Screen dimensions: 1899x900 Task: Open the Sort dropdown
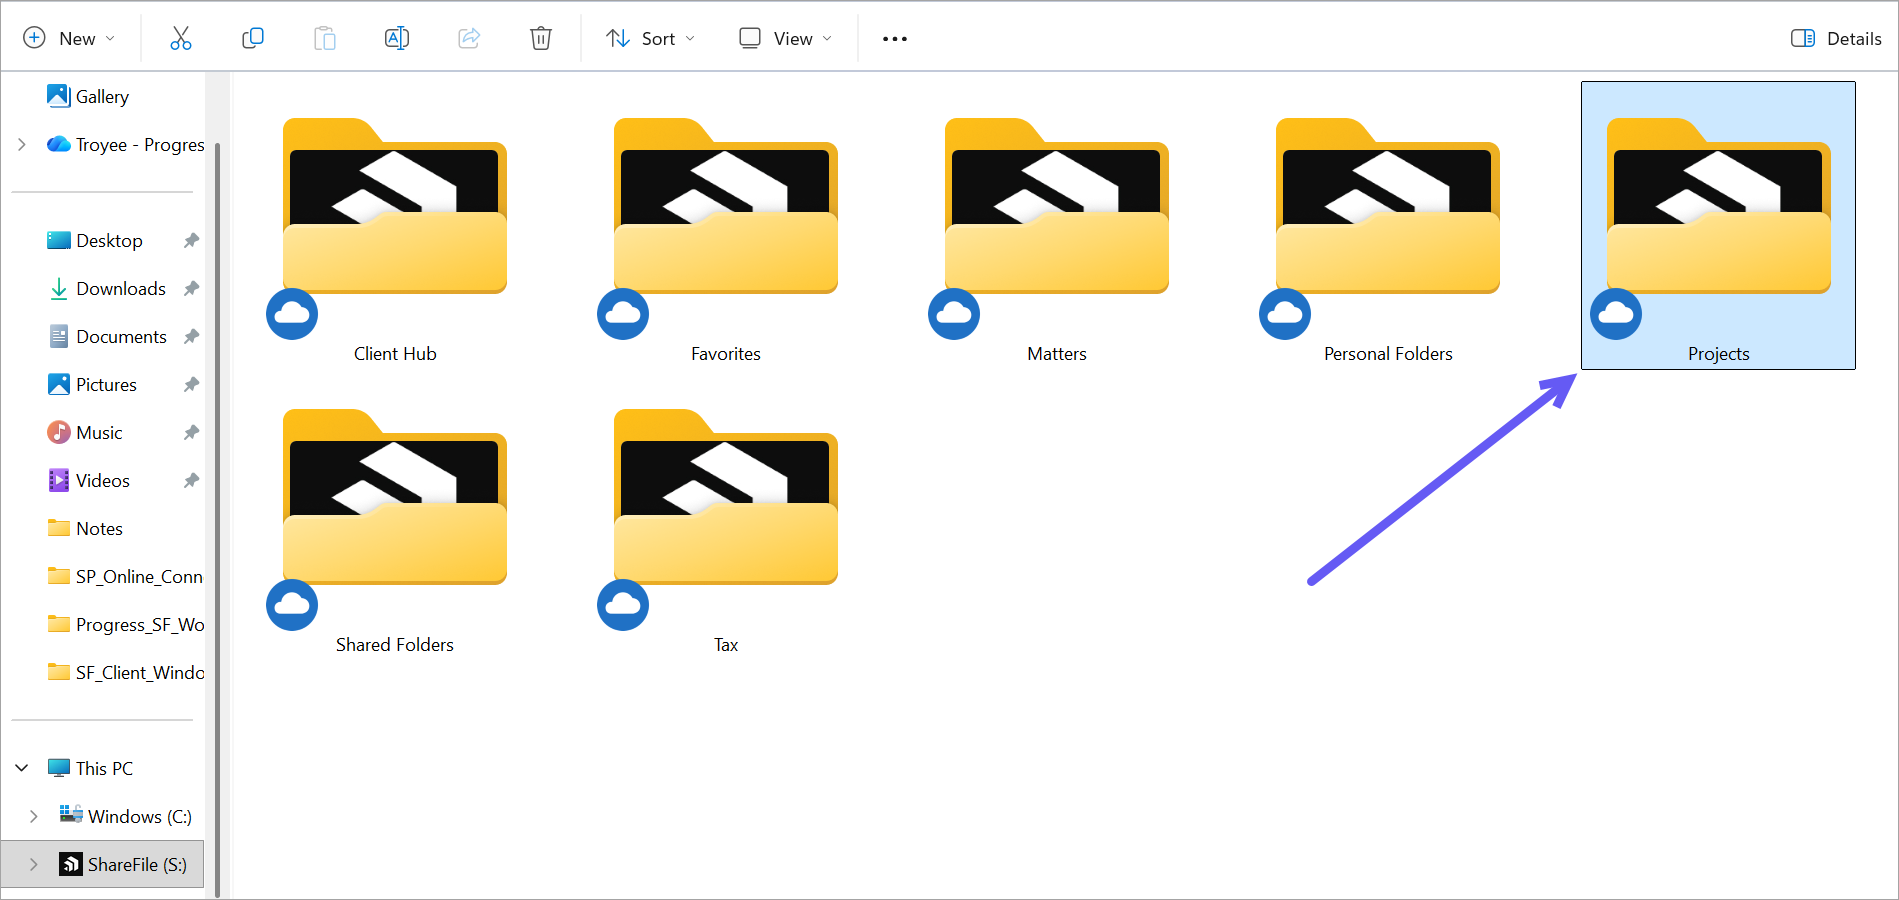649,38
